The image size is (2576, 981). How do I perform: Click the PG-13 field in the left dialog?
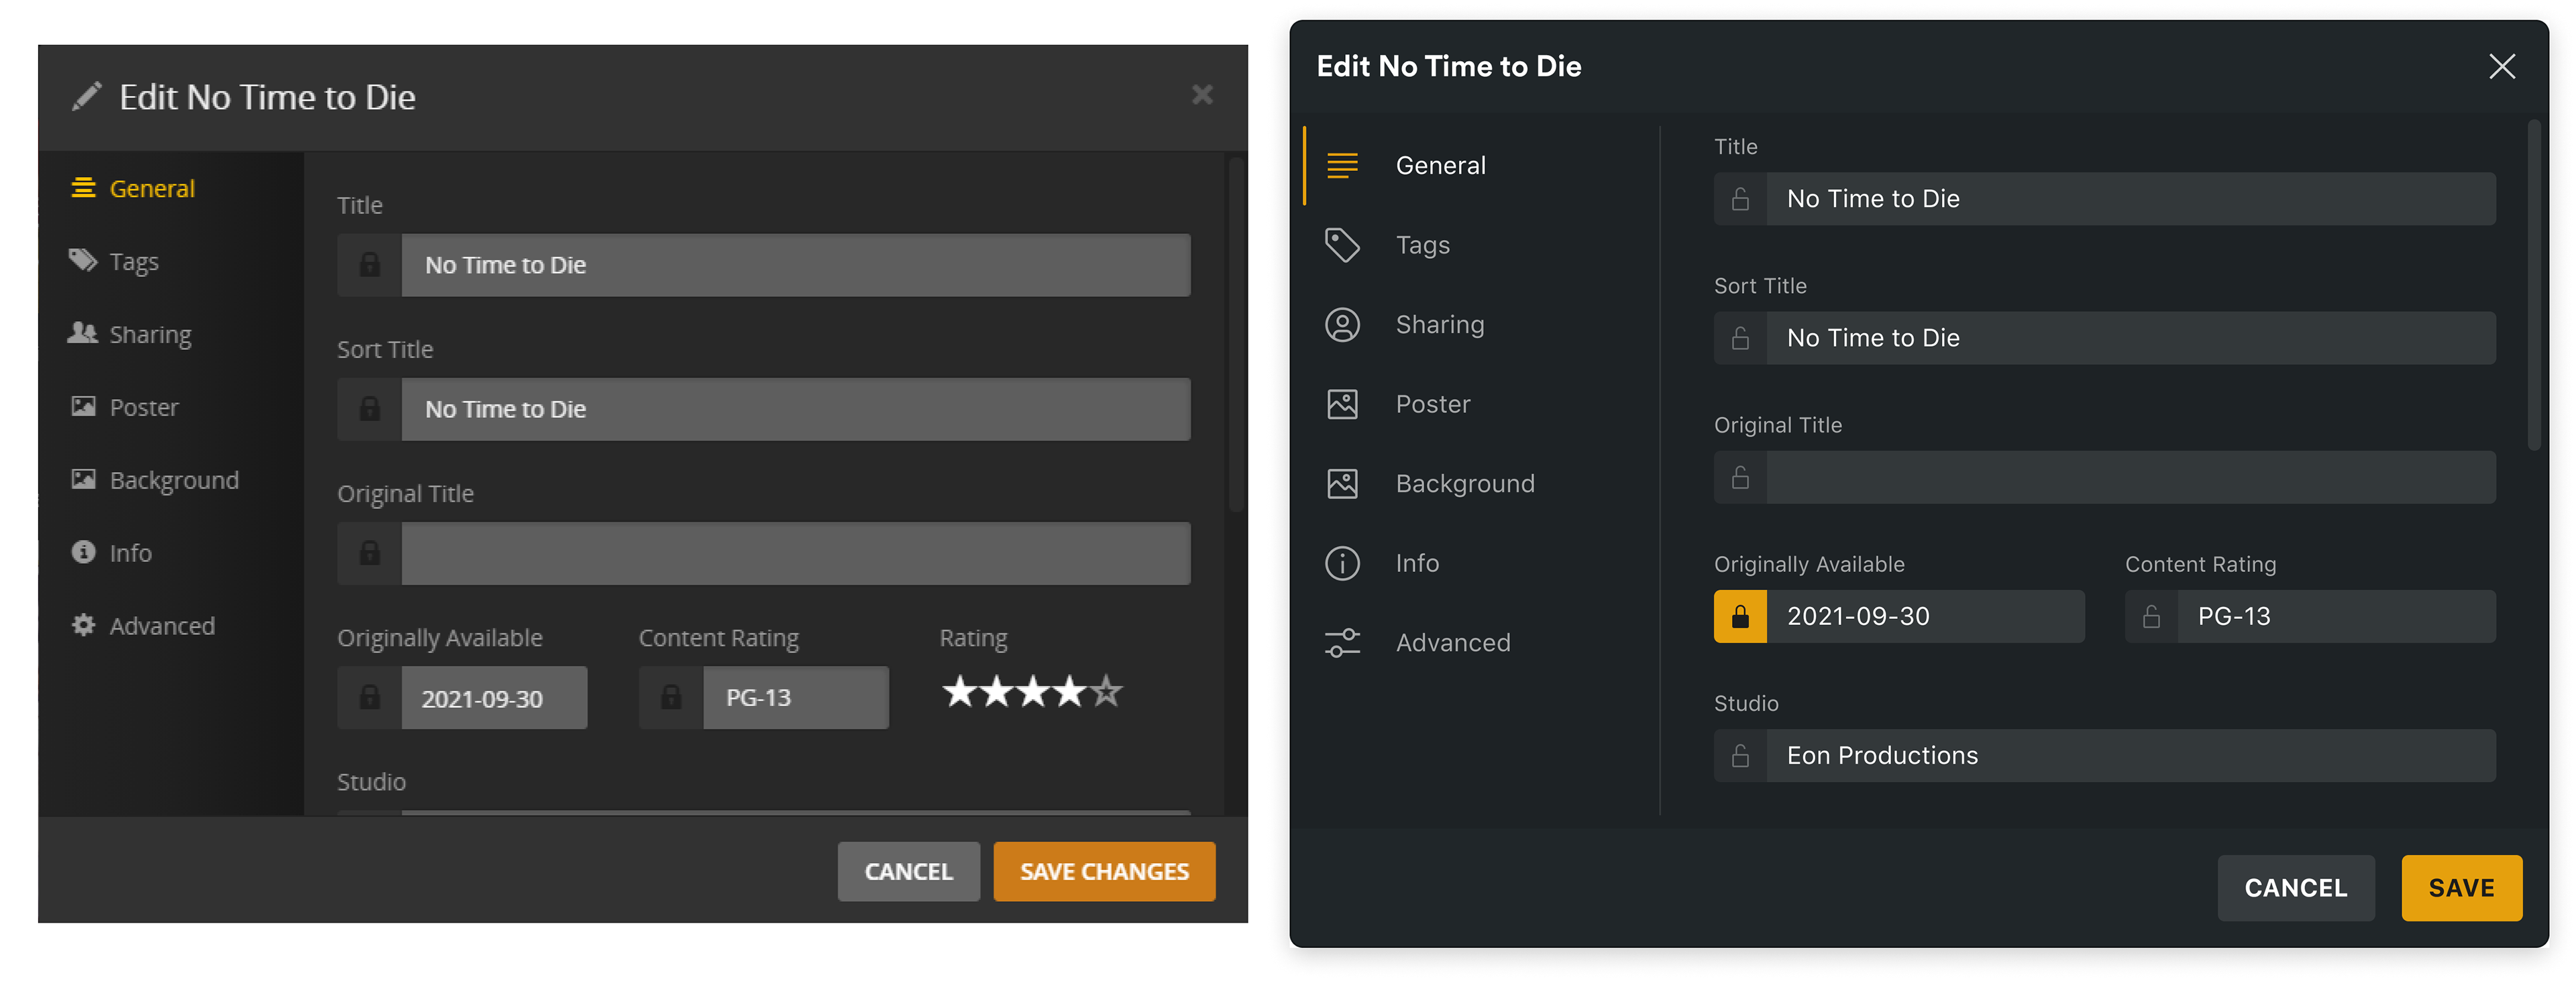(x=796, y=697)
